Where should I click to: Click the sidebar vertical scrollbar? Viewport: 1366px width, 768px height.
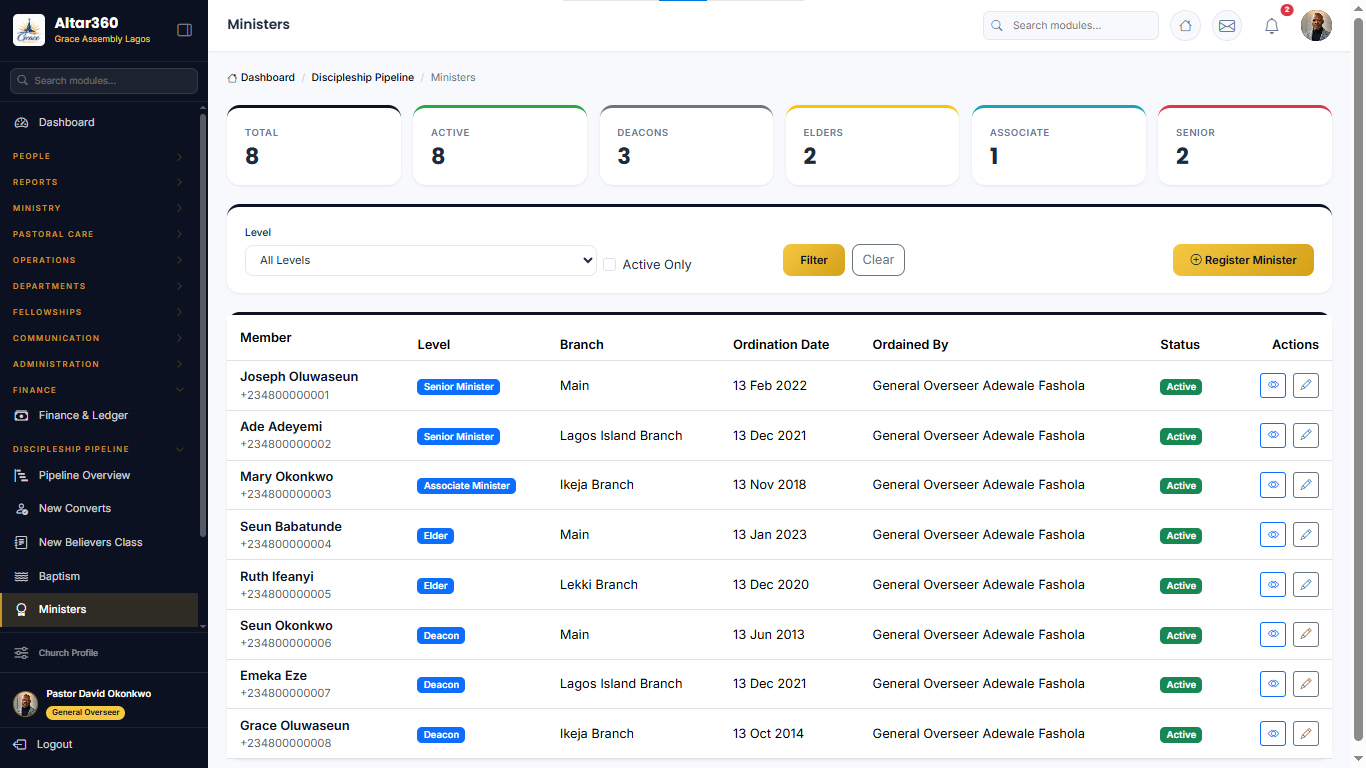pyautogui.click(x=203, y=325)
